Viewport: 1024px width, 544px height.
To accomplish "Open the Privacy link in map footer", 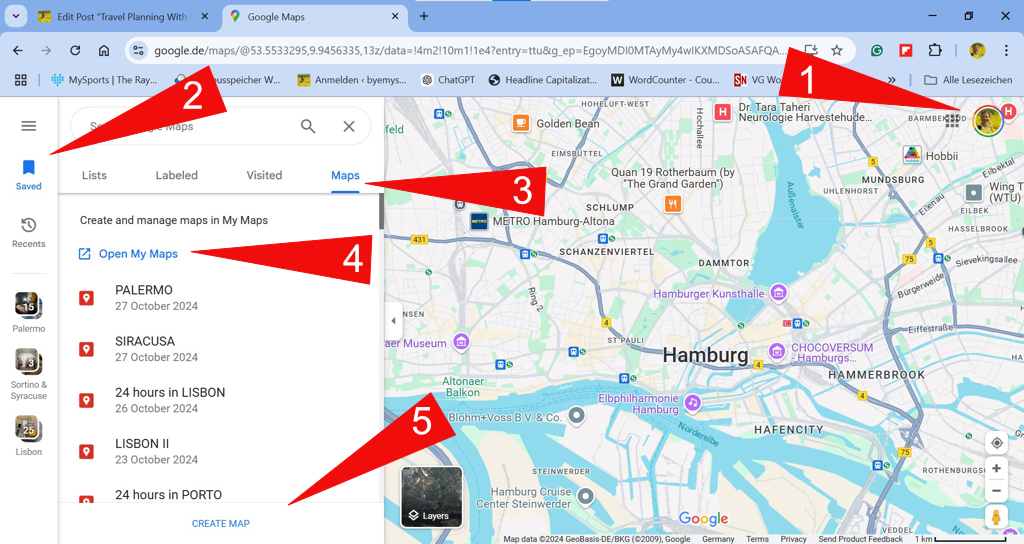I will click(793, 539).
